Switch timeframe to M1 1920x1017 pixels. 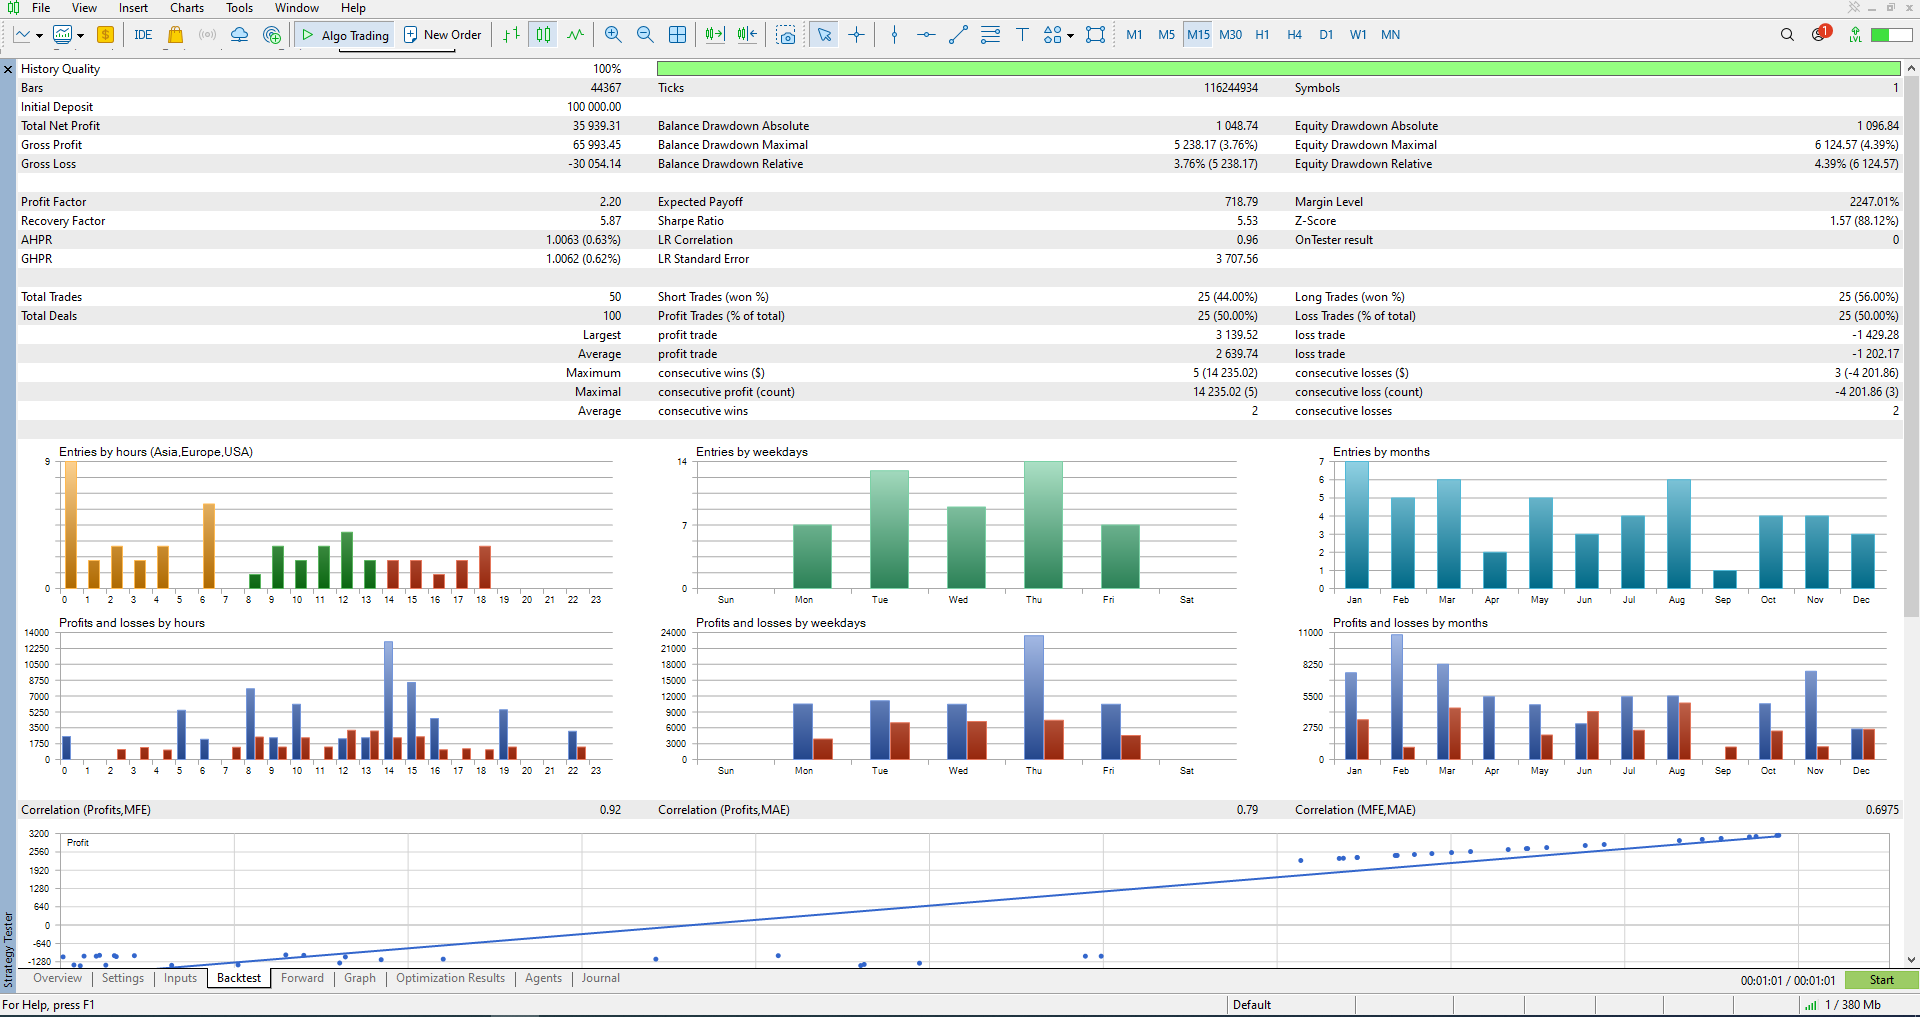pos(1134,35)
